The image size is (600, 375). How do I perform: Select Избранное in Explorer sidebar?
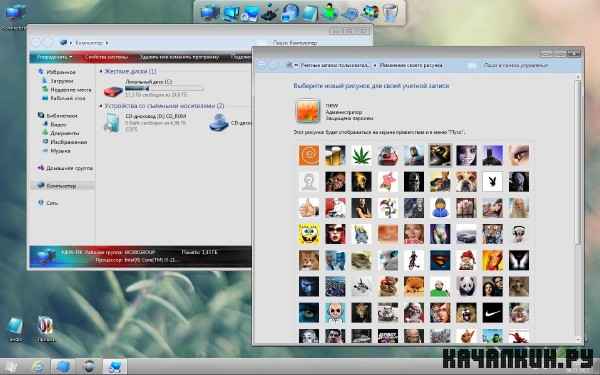tap(61, 72)
